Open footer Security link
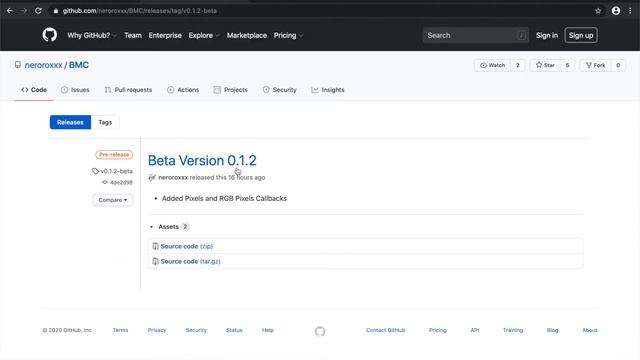This screenshot has width=640, height=360. (x=196, y=330)
